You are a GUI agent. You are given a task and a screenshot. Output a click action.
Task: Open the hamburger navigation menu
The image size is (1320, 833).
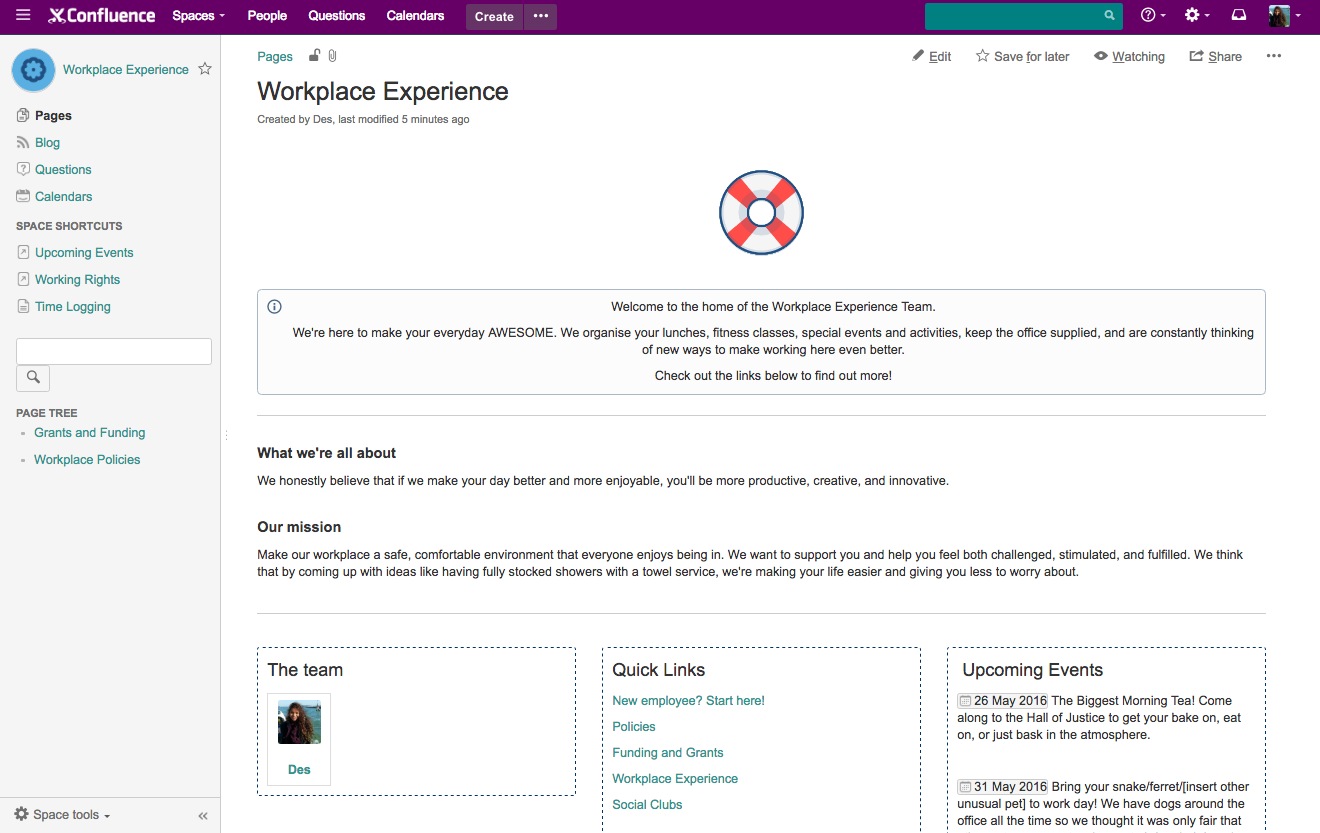pos(22,15)
